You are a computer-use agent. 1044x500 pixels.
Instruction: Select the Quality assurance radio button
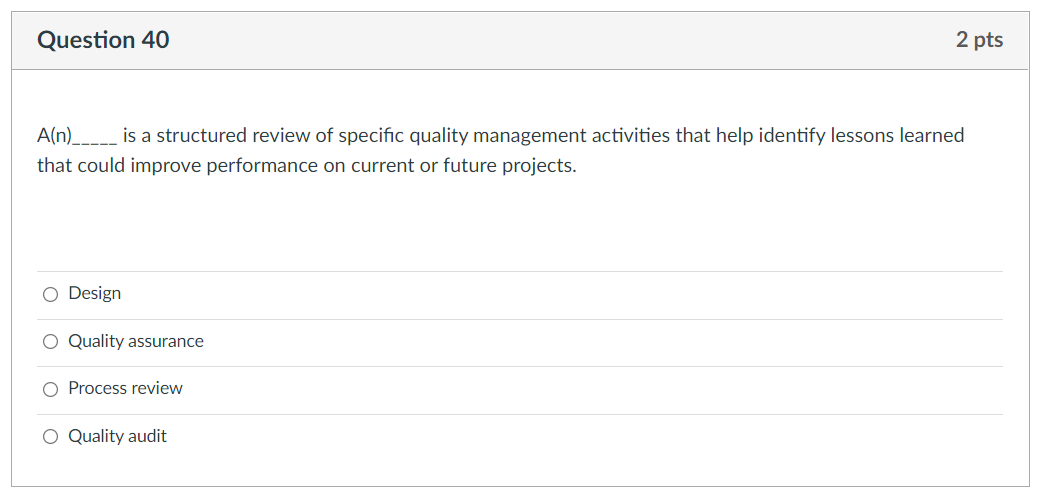click(x=50, y=342)
